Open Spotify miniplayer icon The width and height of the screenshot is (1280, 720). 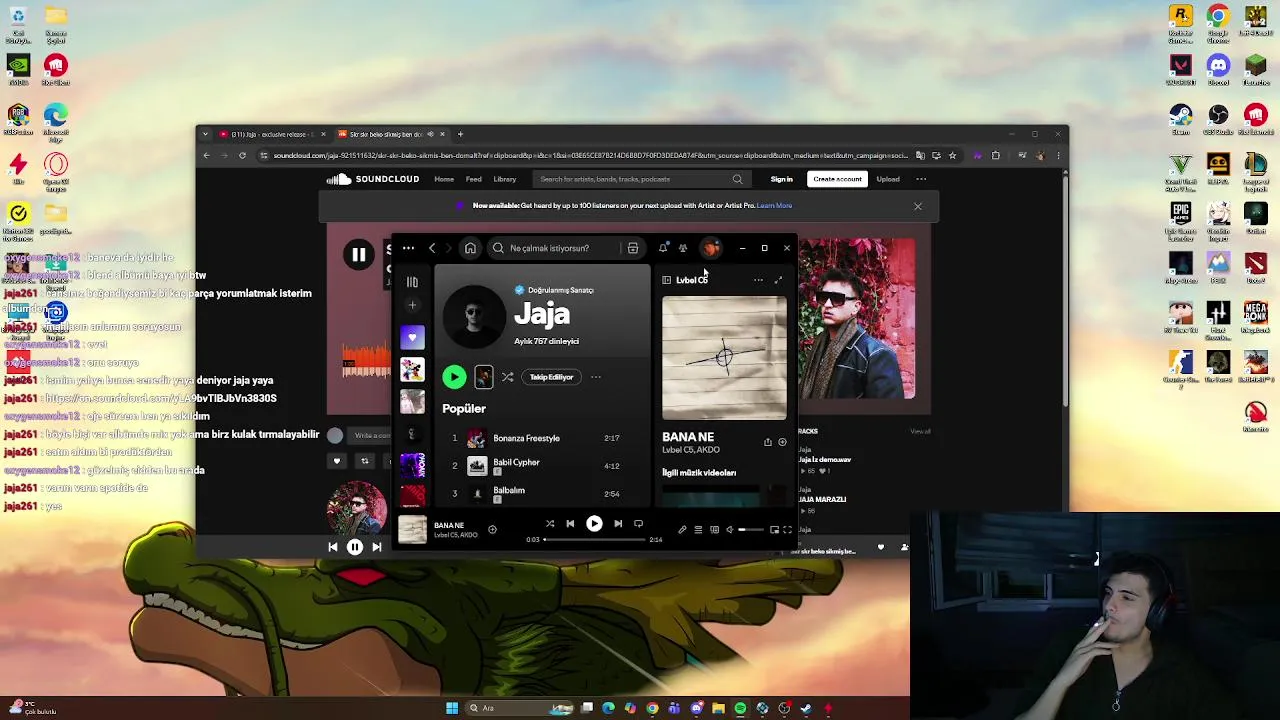coord(773,530)
